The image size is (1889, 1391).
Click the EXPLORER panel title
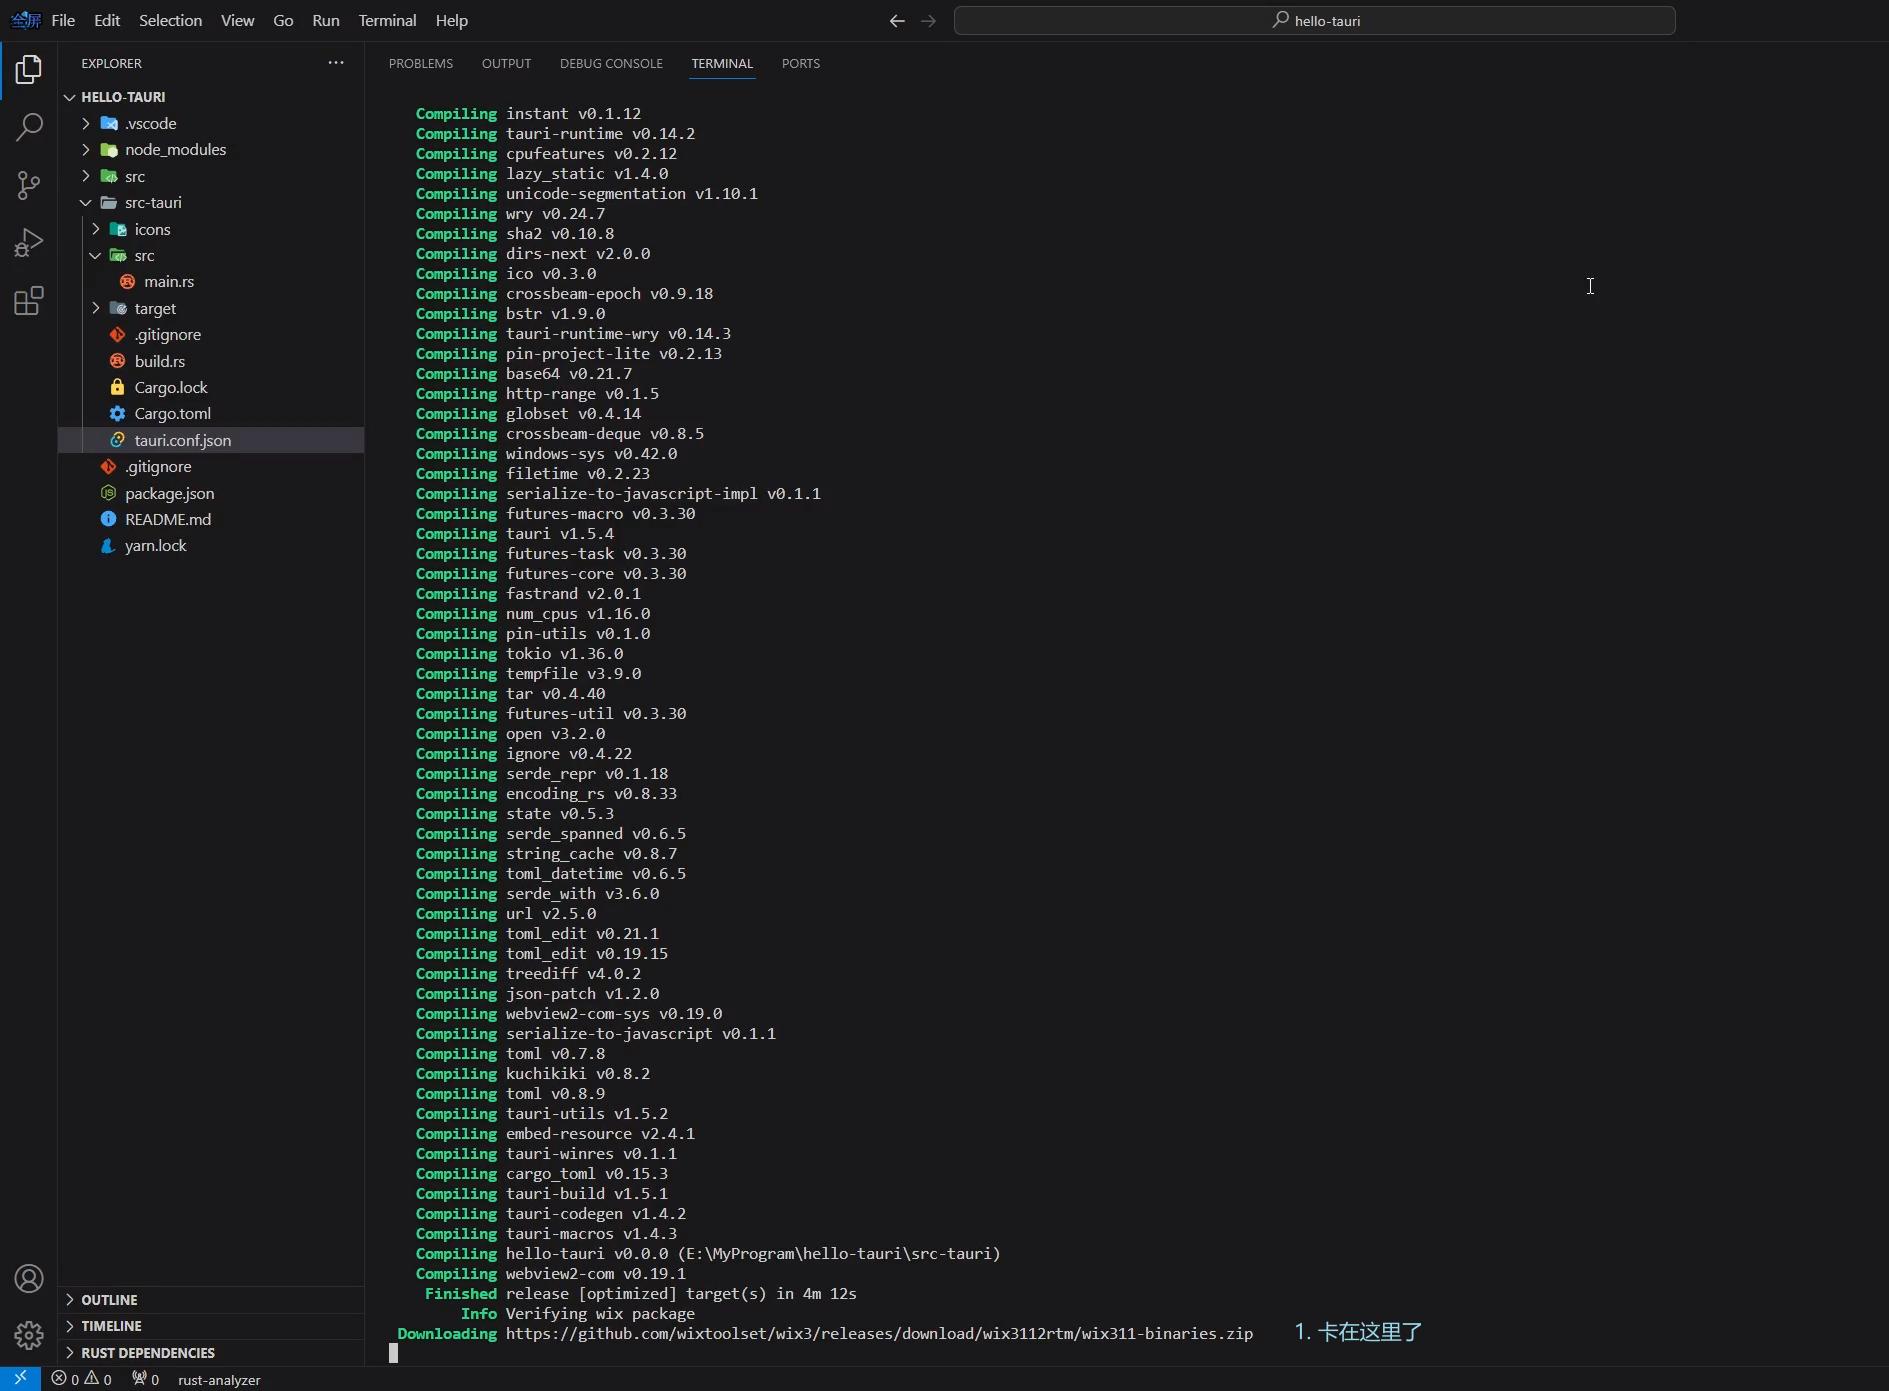point(111,63)
